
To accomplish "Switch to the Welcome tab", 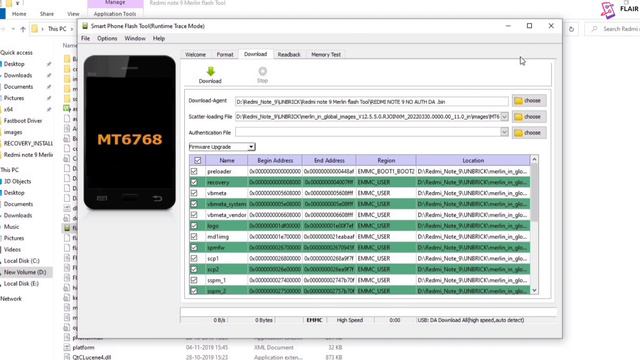I will tap(196, 54).
